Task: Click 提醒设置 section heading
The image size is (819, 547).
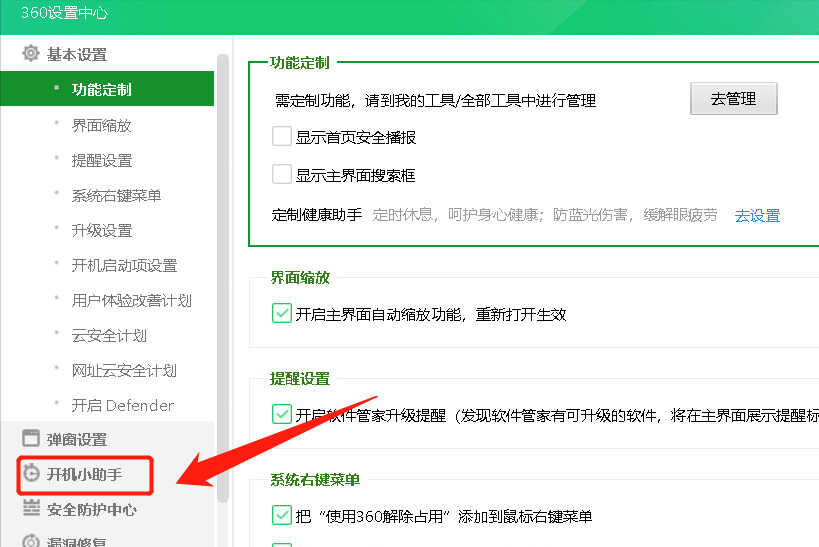Action: 300,378
